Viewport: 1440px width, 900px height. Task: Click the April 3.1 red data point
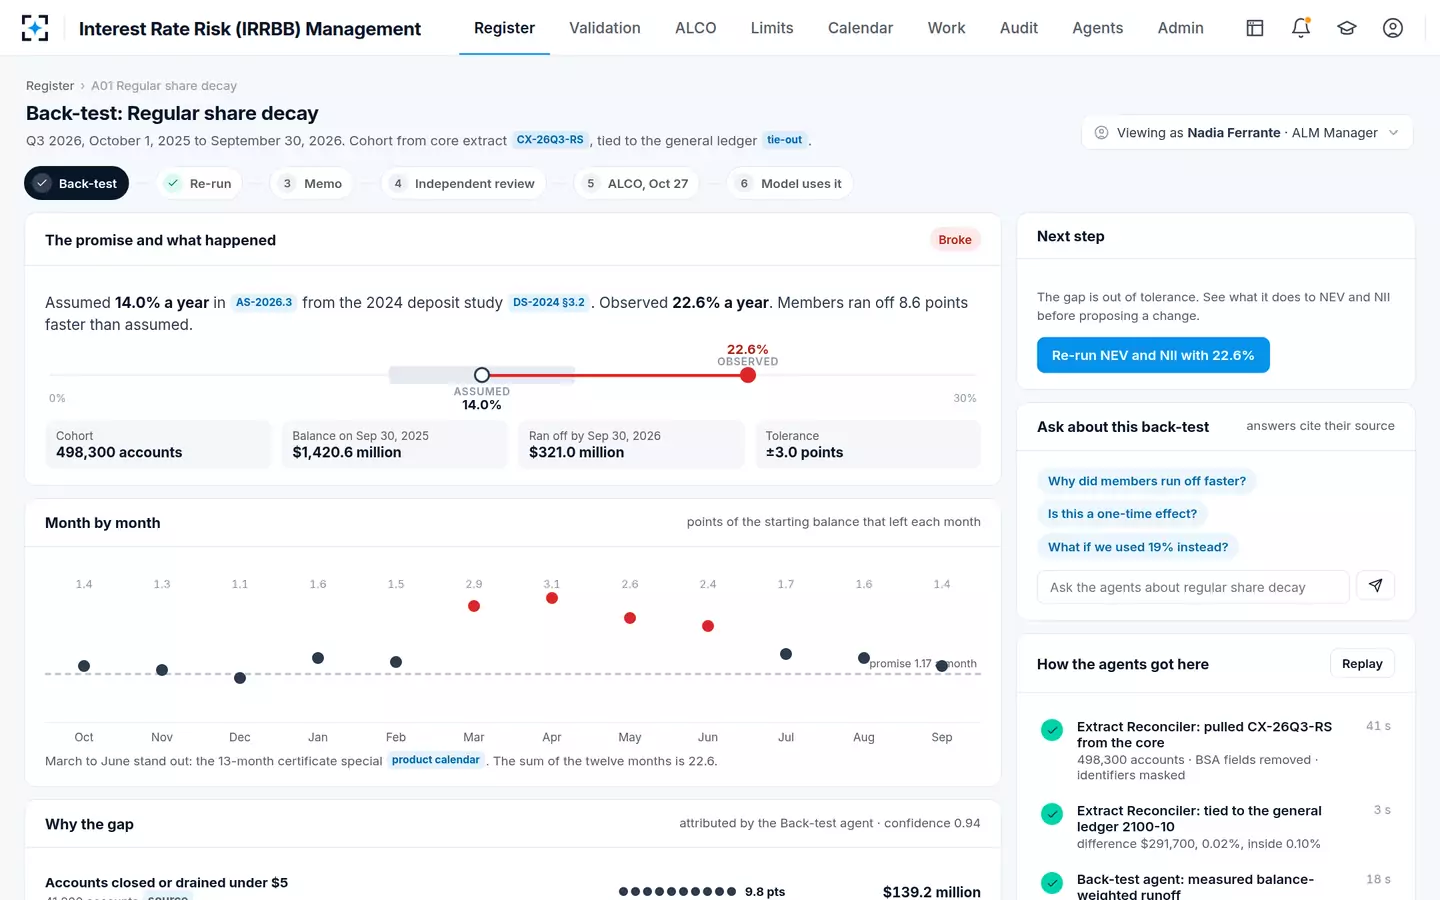point(552,598)
